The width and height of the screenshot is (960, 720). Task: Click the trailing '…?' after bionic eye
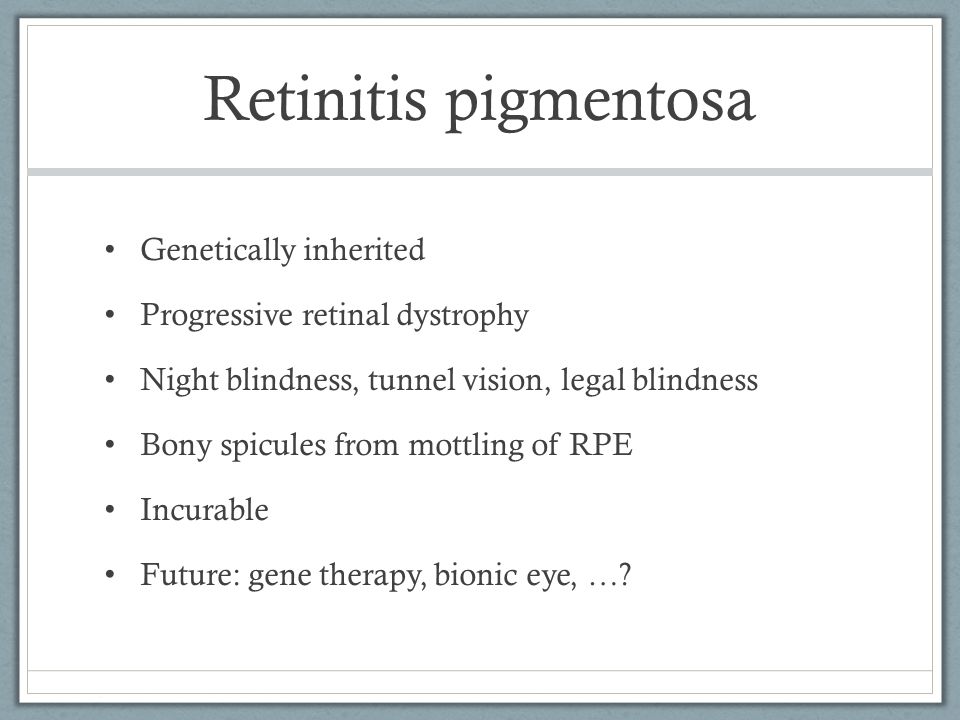tap(609, 576)
